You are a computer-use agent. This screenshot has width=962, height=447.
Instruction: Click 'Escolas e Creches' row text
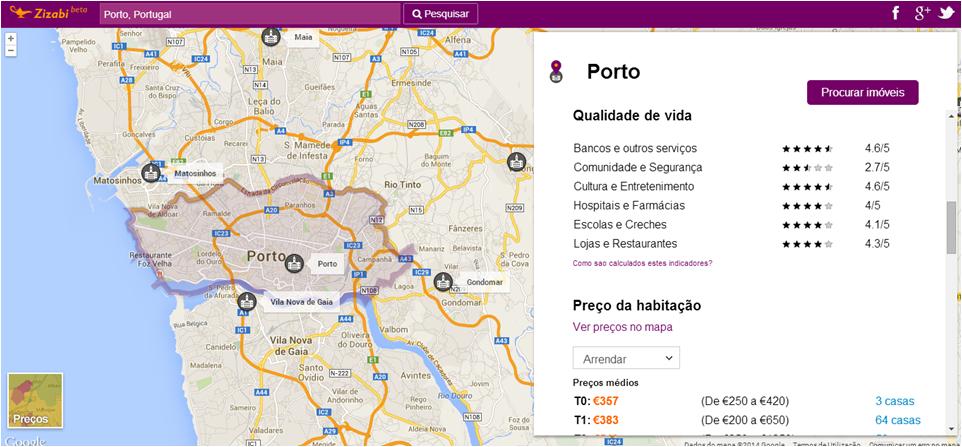tap(620, 224)
